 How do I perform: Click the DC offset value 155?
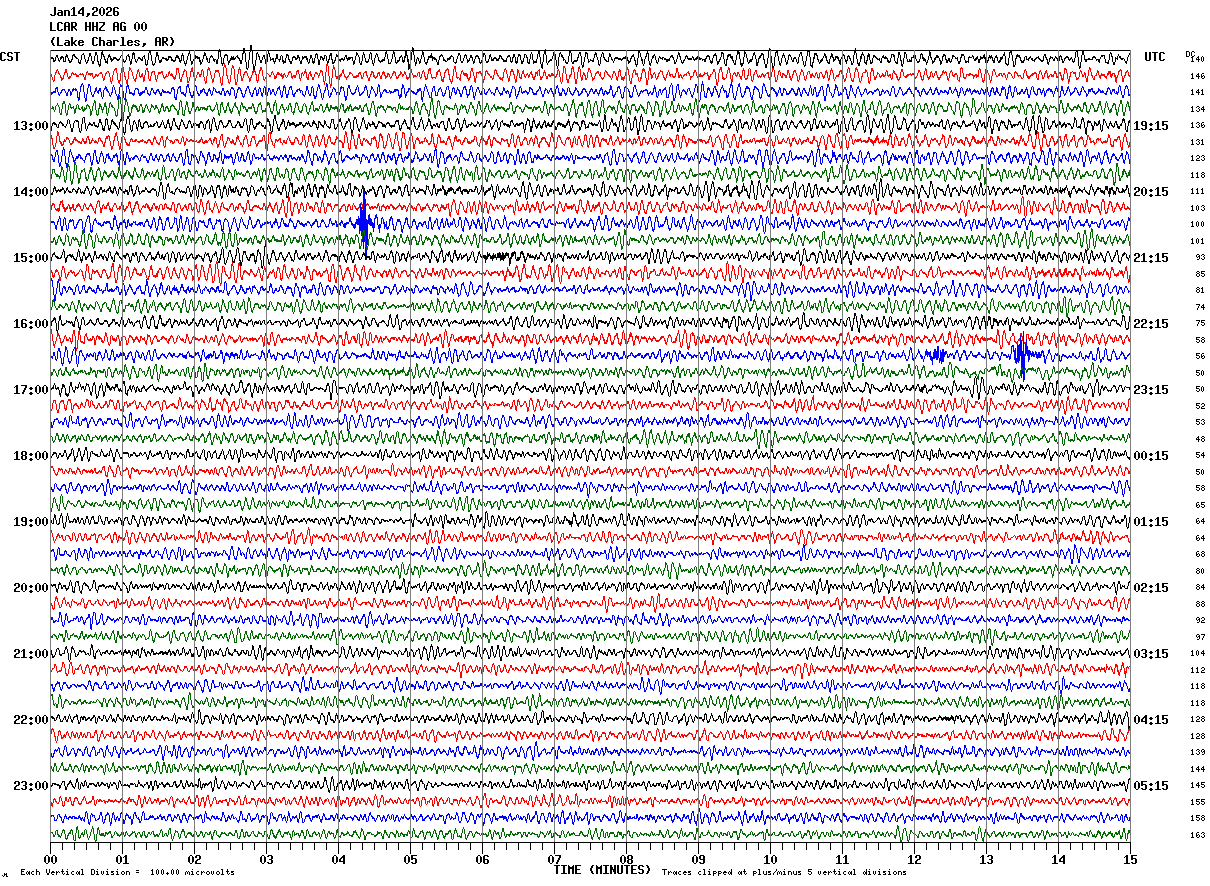click(x=1197, y=802)
